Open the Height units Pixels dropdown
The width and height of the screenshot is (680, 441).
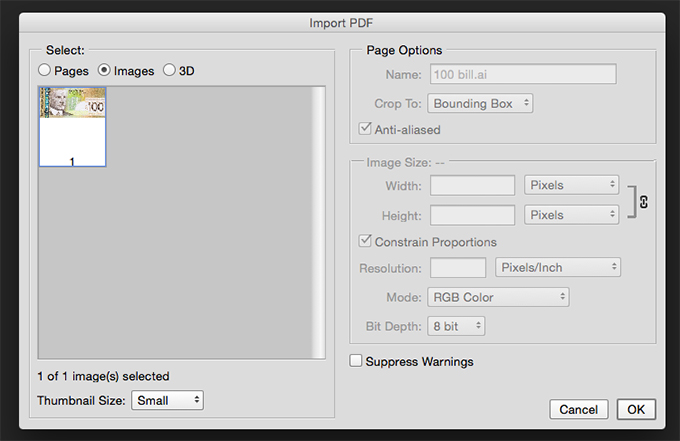pyautogui.click(x=571, y=215)
